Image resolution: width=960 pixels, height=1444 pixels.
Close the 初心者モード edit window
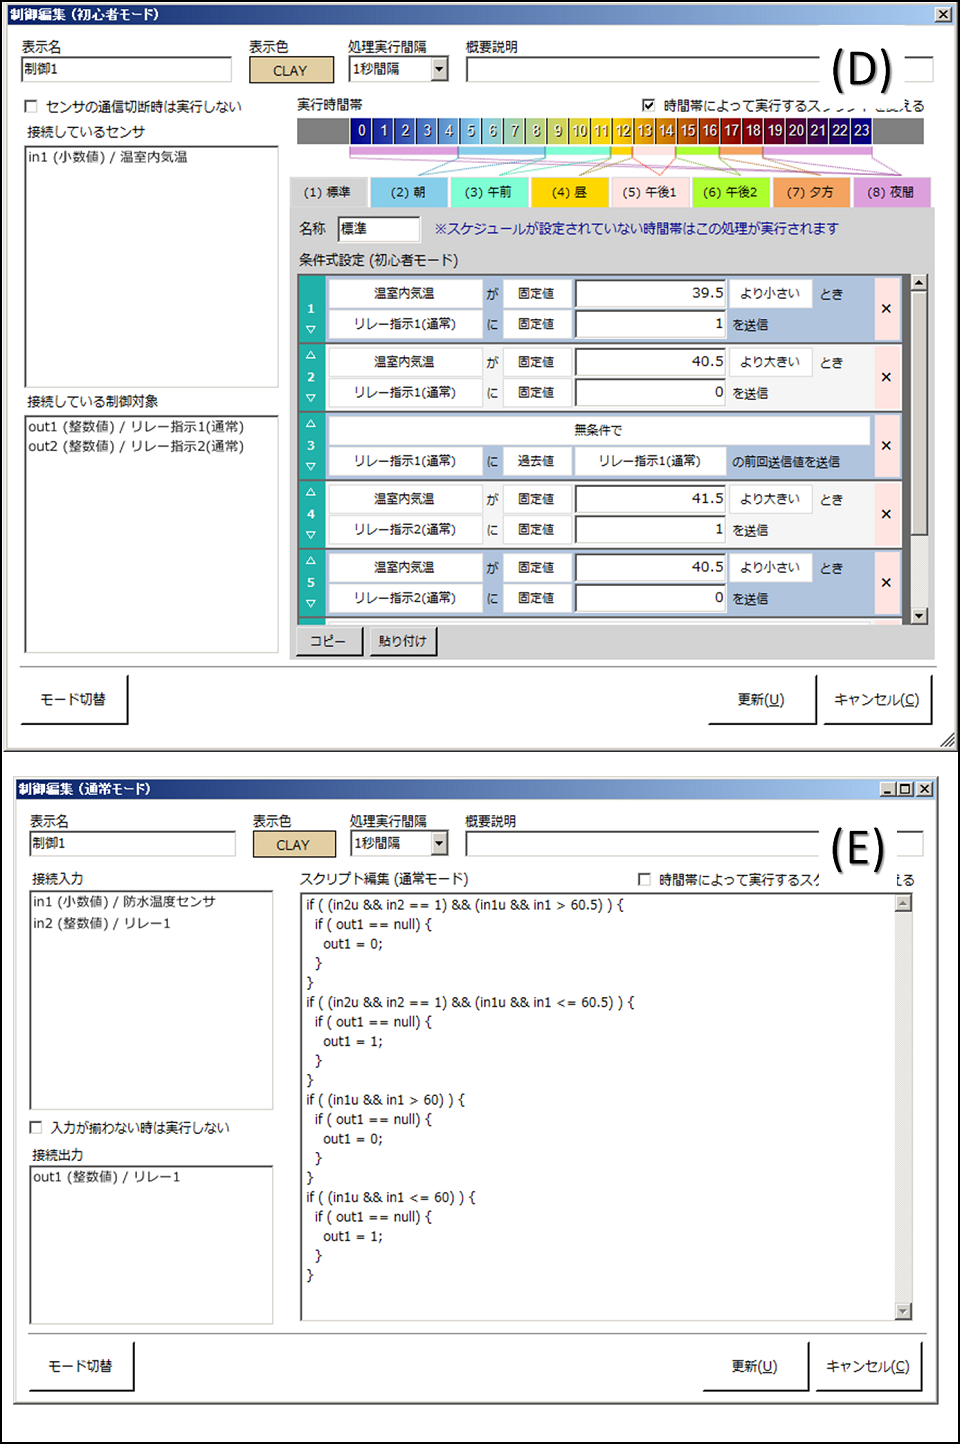click(943, 14)
